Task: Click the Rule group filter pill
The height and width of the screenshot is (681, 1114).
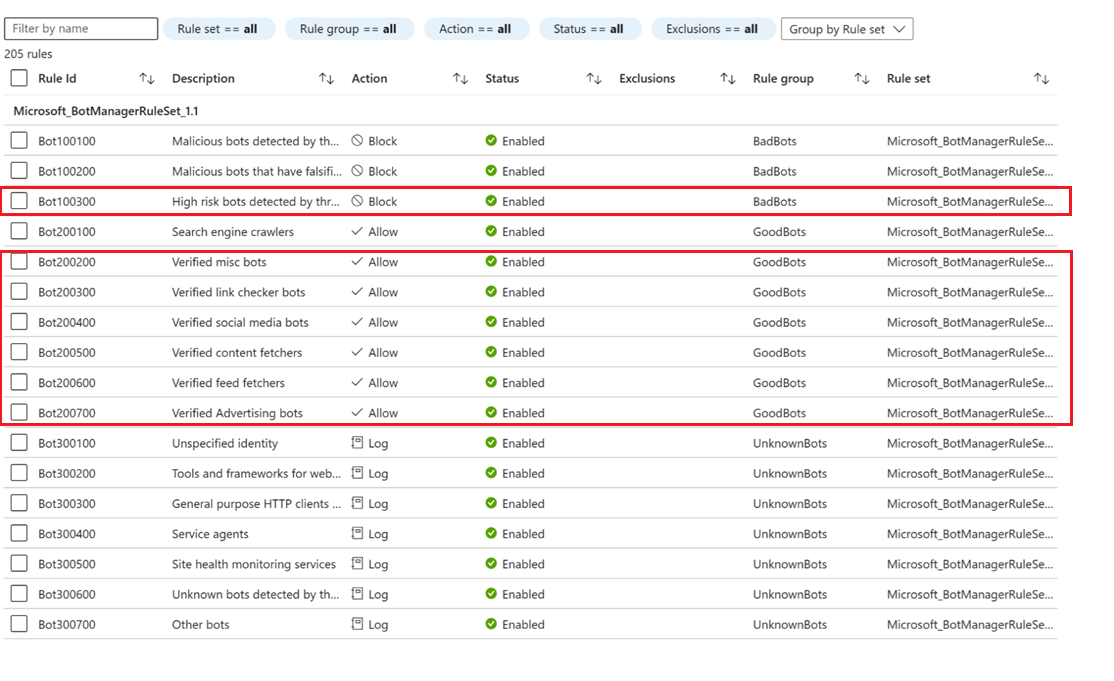Action: pyautogui.click(x=349, y=29)
